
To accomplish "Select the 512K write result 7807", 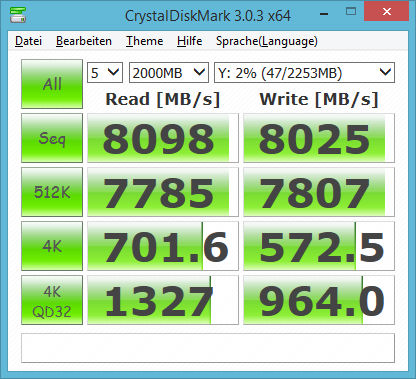I will pos(319,192).
